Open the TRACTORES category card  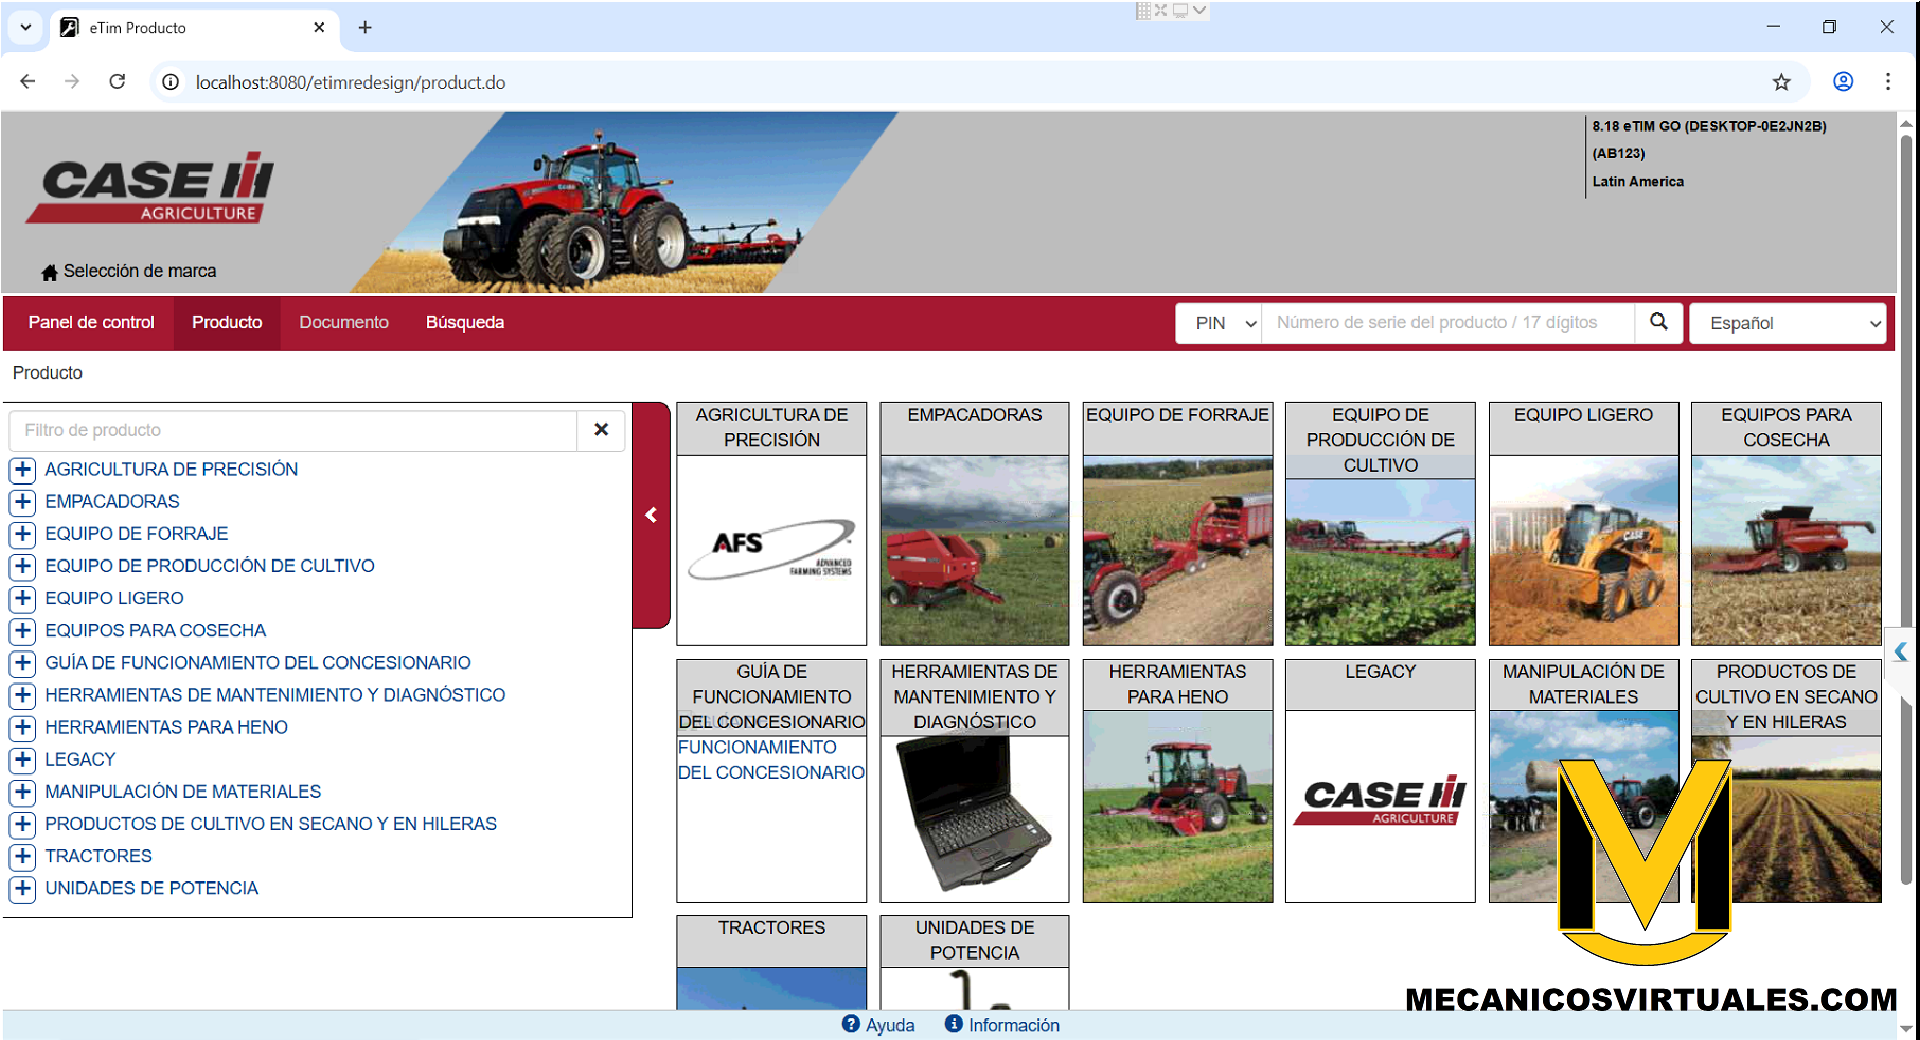tap(771, 962)
